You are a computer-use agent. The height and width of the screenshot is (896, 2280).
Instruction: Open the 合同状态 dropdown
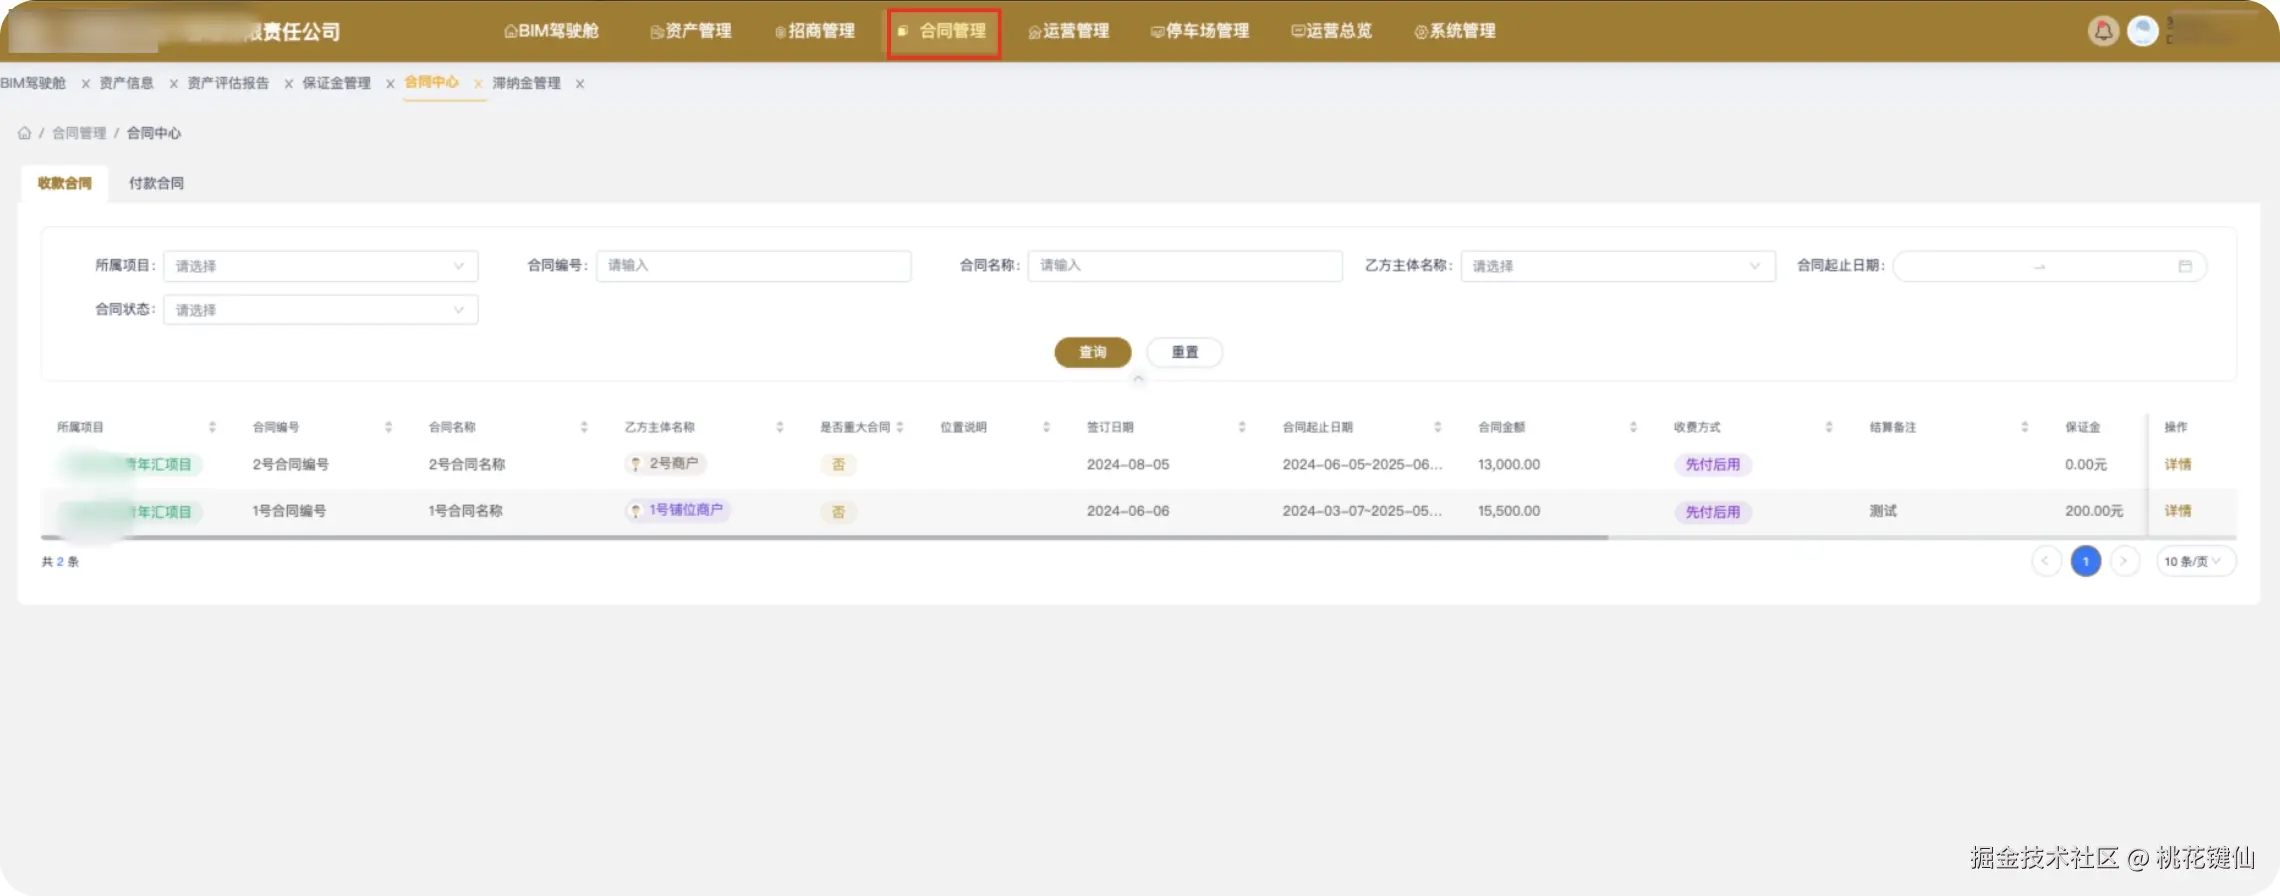pyautogui.click(x=321, y=310)
